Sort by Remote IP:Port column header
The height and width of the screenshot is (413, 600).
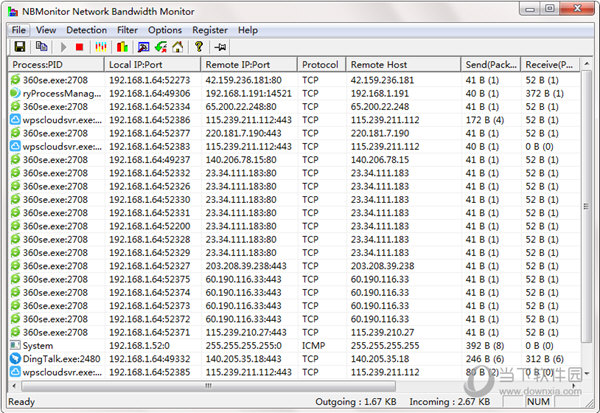tap(249, 64)
